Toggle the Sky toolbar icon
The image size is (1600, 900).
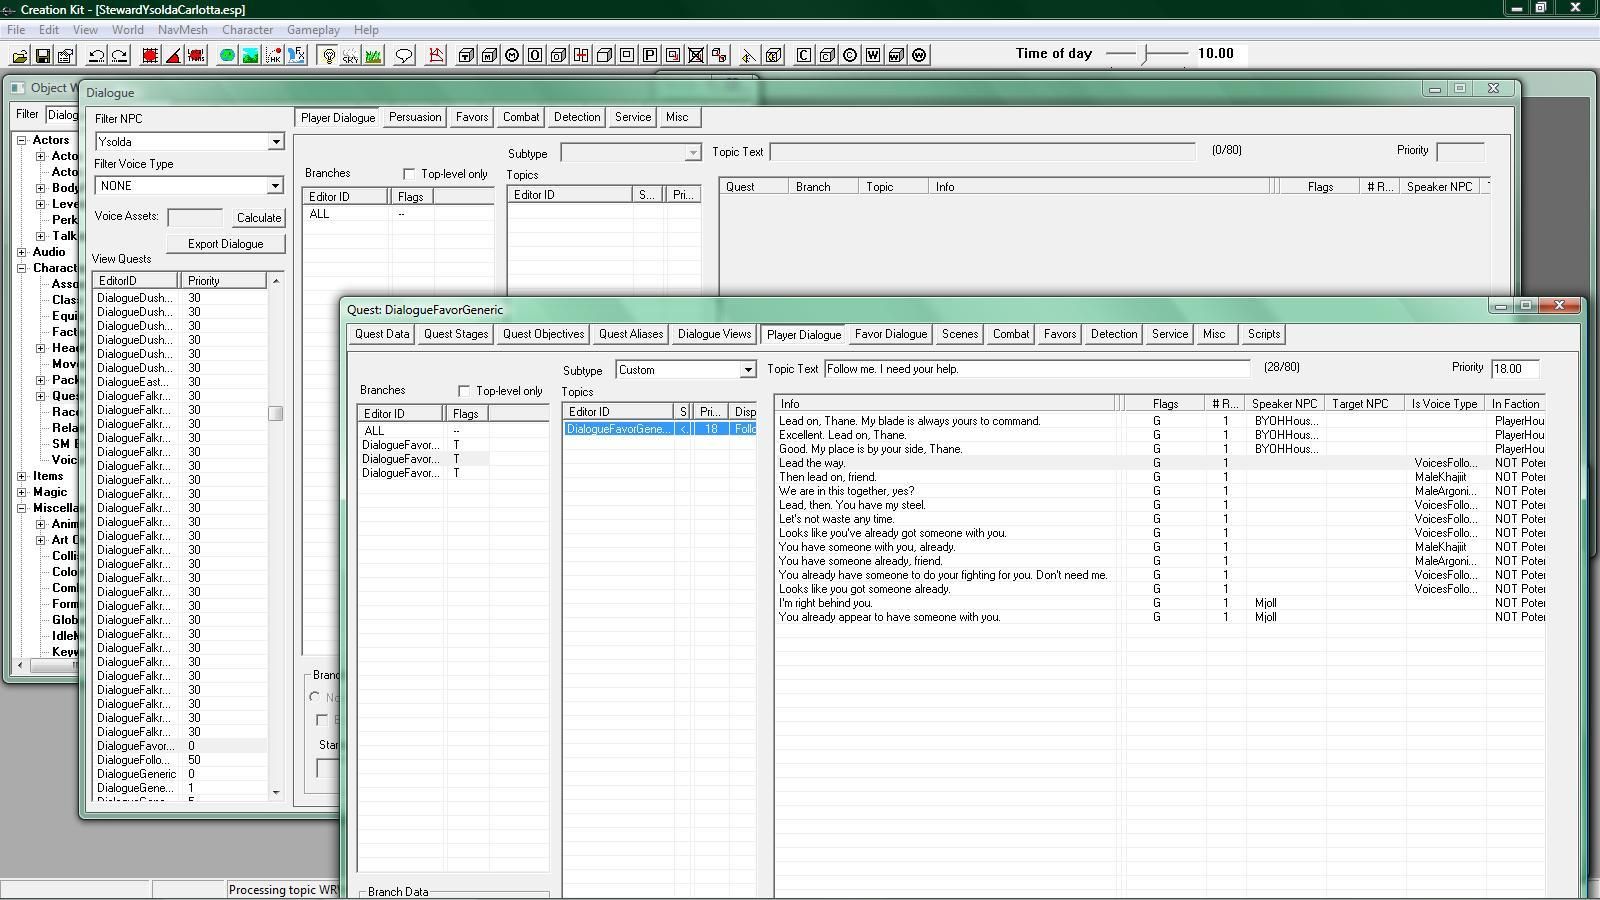coord(351,55)
